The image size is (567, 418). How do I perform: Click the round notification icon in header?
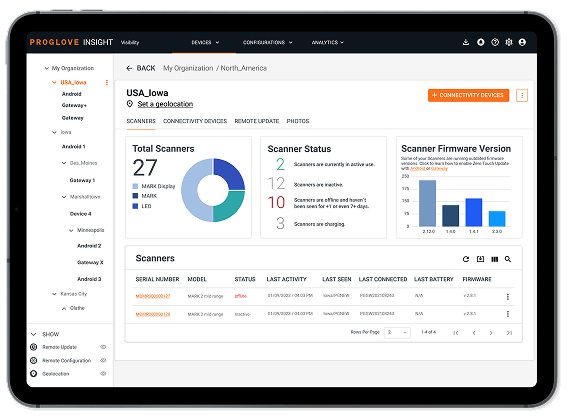tap(481, 42)
